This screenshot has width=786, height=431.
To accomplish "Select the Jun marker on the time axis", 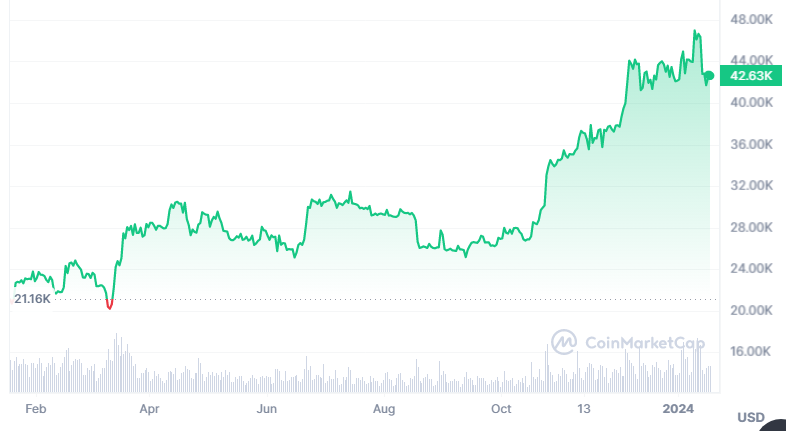I will tap(266, 408).
